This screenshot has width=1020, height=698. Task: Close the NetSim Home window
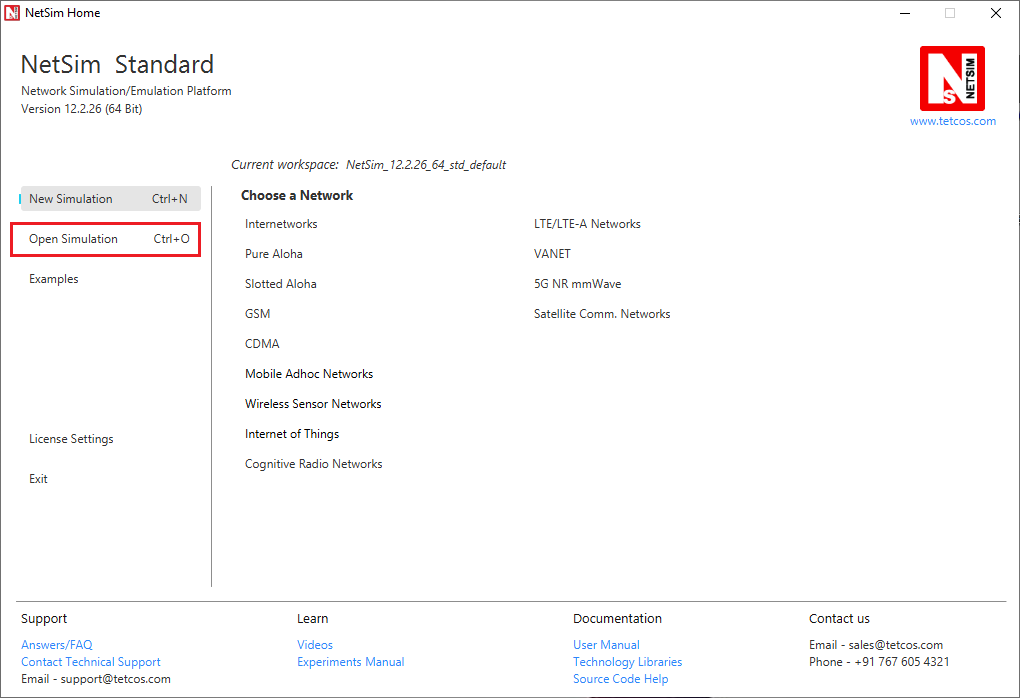[x=996, y=13]
